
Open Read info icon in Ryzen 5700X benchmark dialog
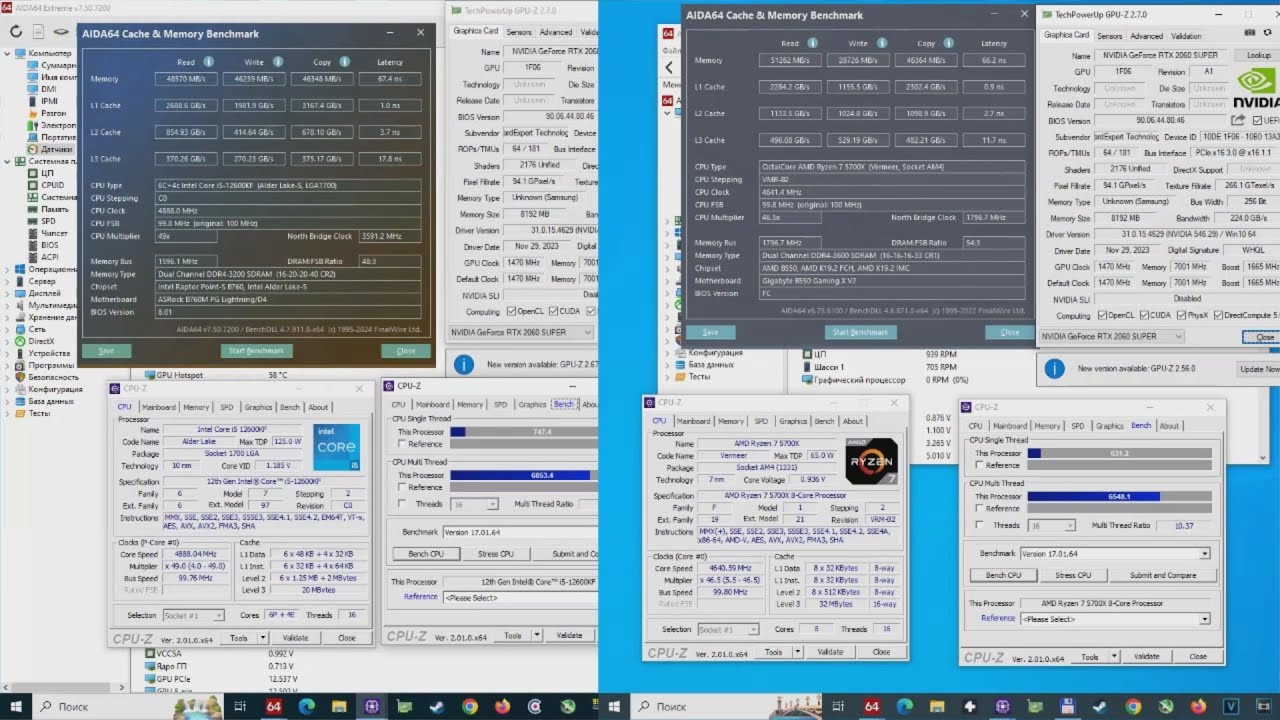pyautogui.click(x=812, y=43)
